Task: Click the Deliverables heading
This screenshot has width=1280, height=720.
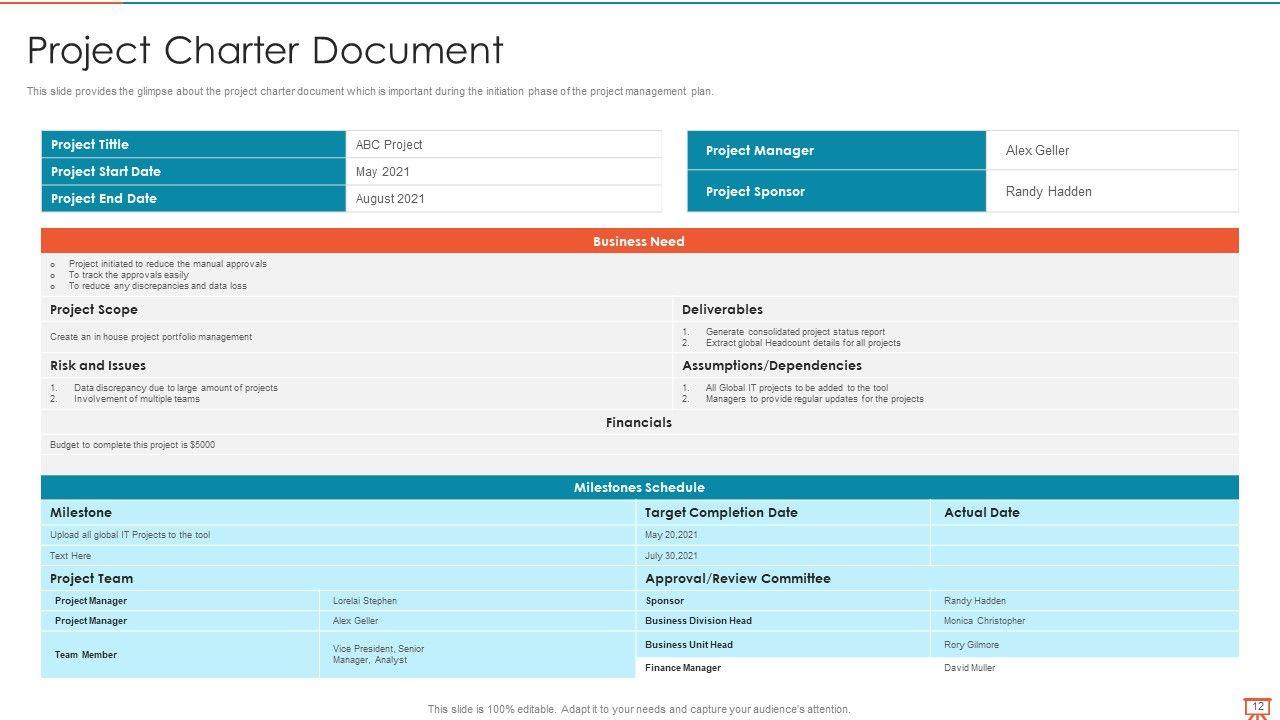Action: click(x=722, y=310)
